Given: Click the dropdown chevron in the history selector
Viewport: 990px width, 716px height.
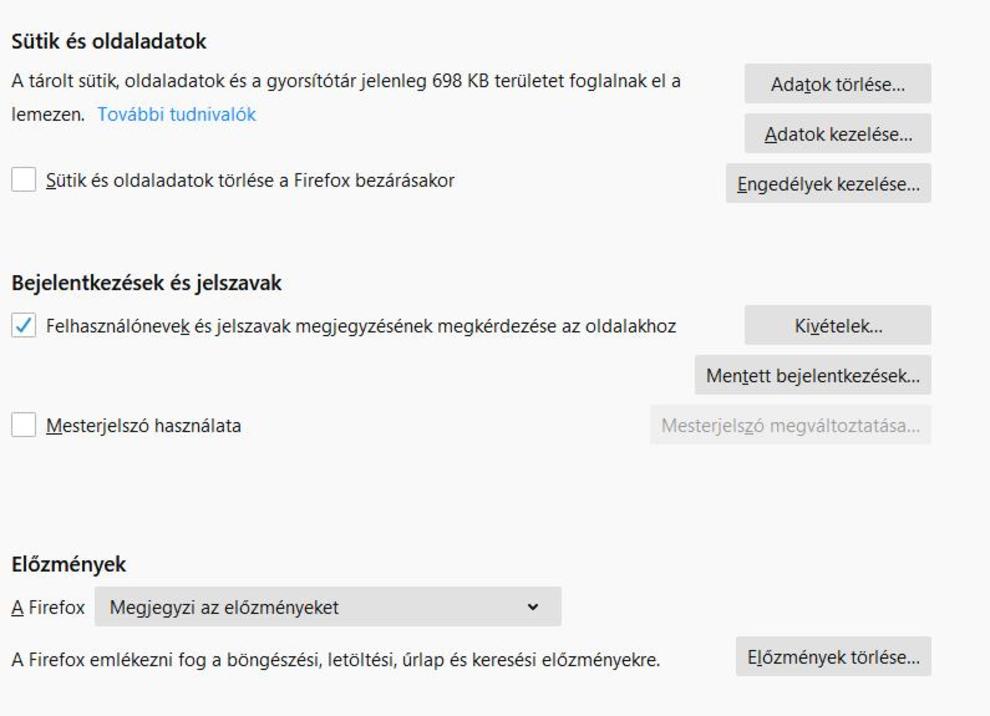Looking at the screenshot, I should (x=532, y=607).
